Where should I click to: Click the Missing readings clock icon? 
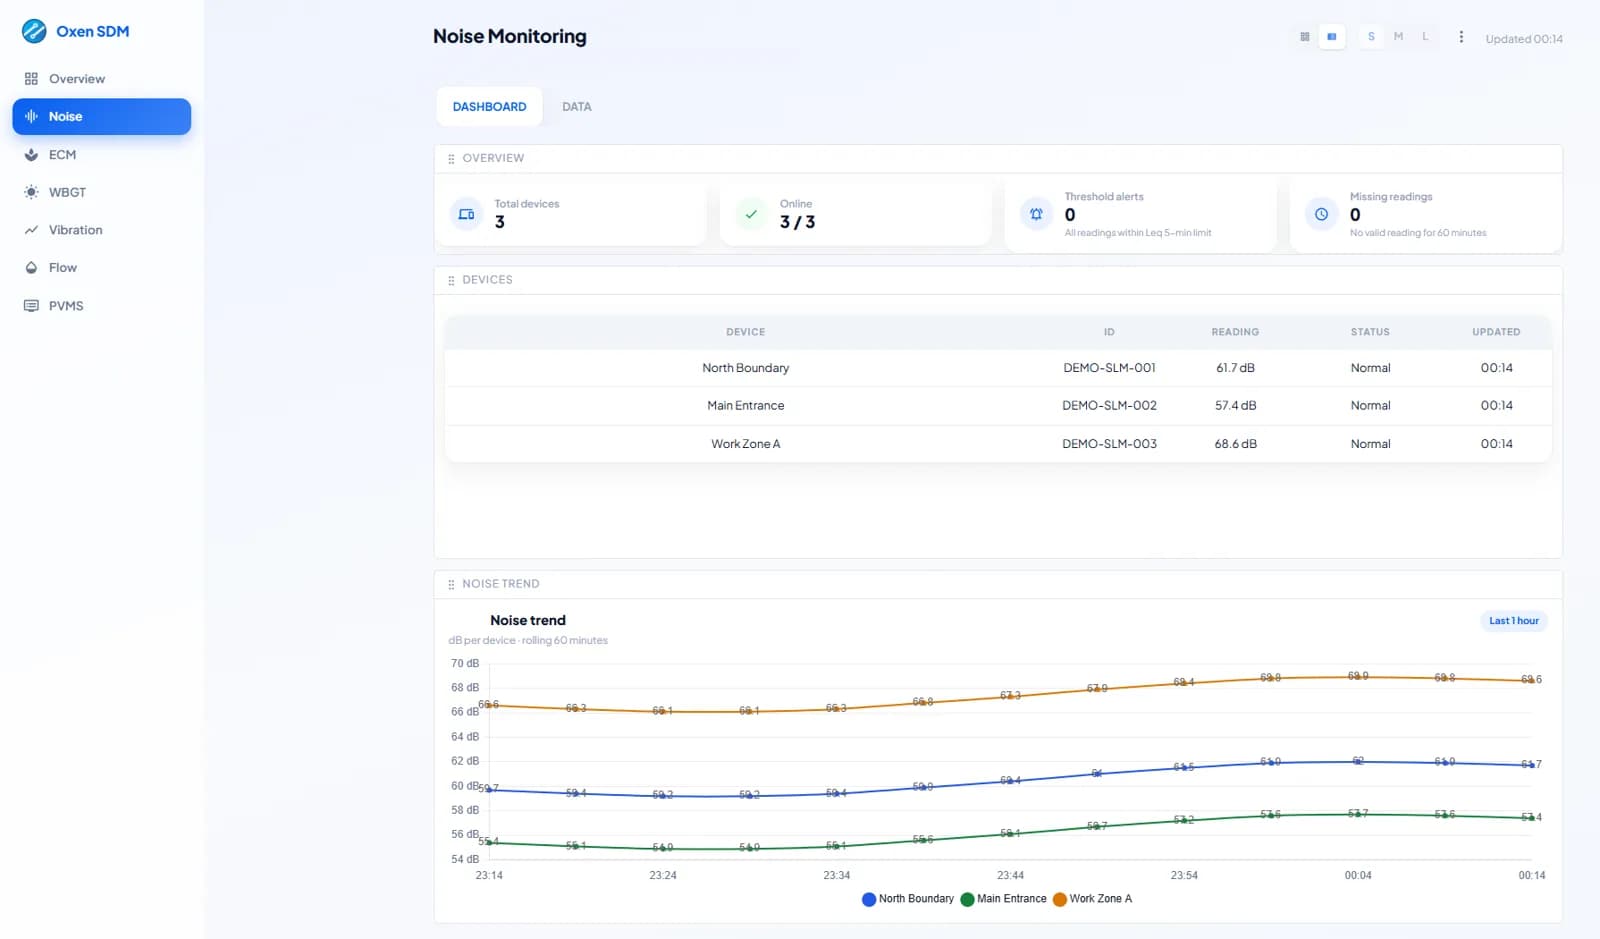coord(1321,214)
